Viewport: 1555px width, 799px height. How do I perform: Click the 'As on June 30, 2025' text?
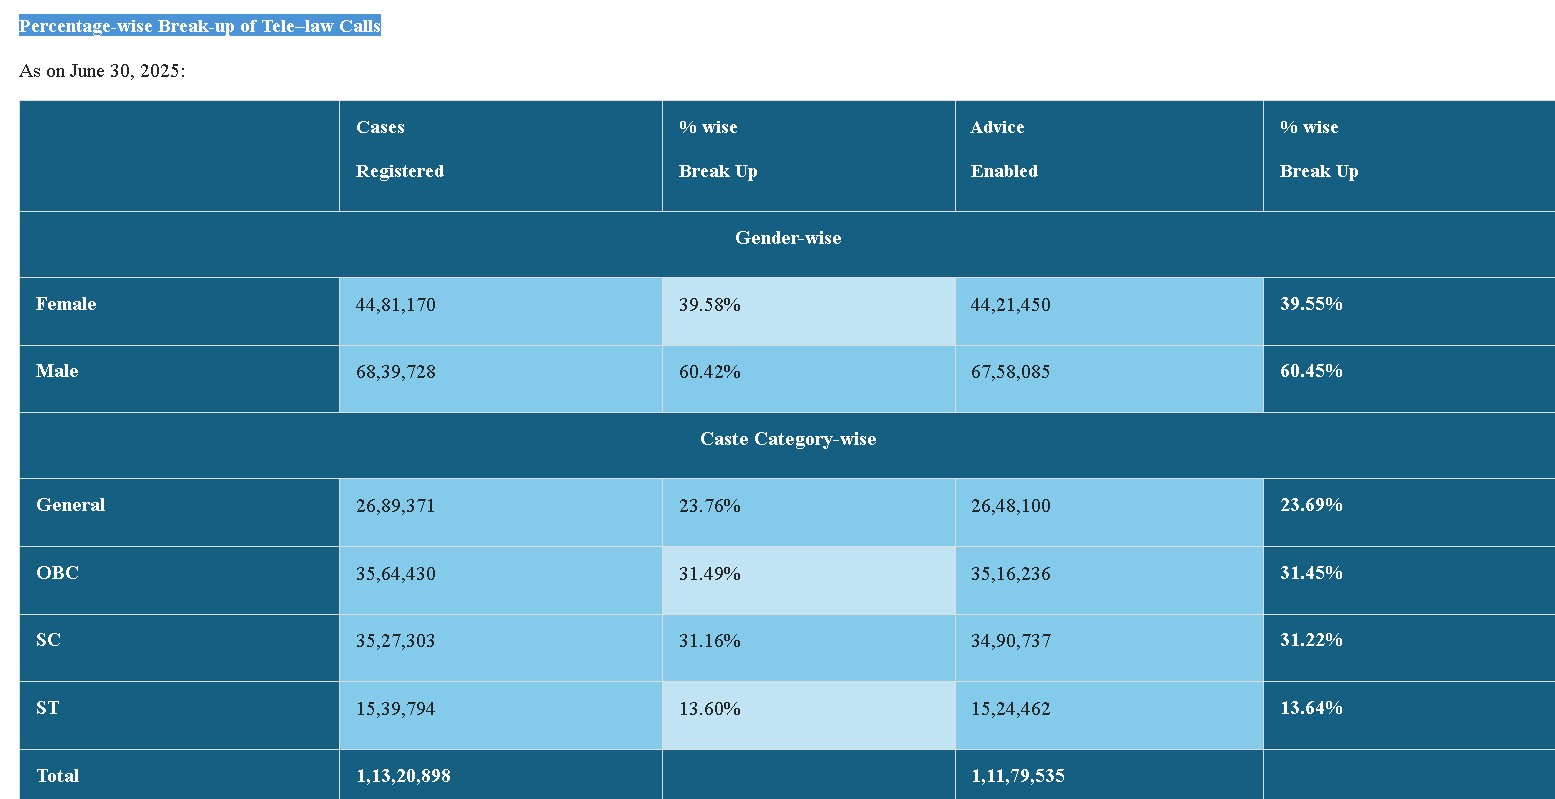click(x=102, y=71)
